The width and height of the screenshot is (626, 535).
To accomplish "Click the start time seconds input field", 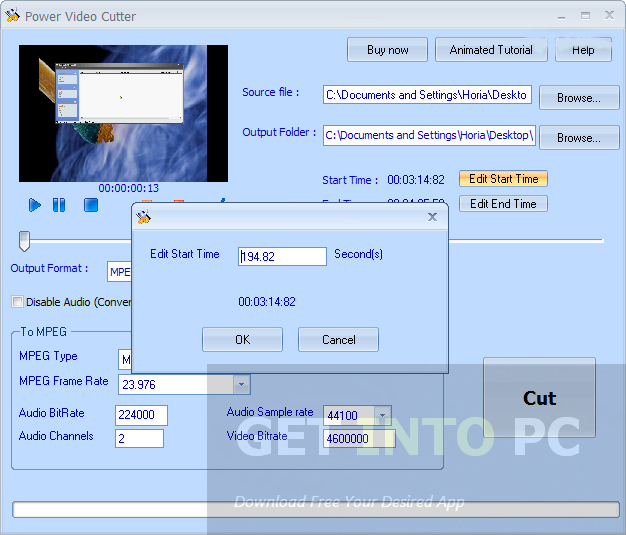I will pos(282,256).
